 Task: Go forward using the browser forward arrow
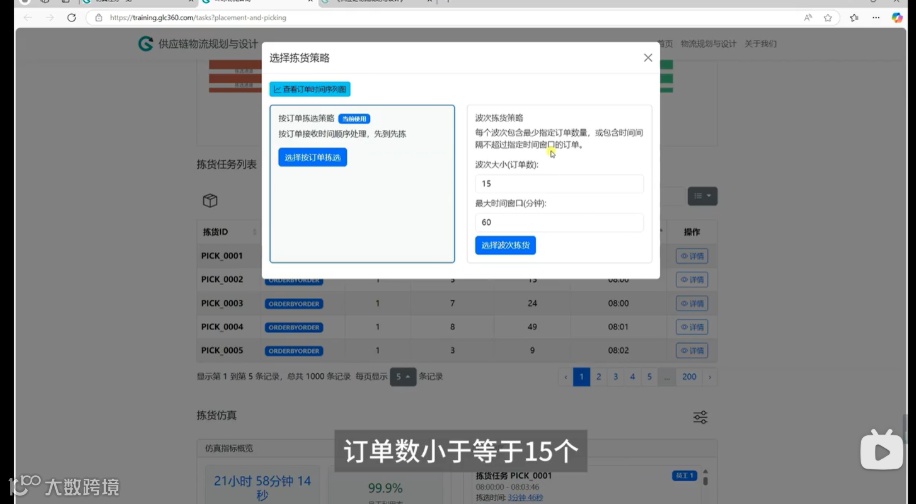50,18
